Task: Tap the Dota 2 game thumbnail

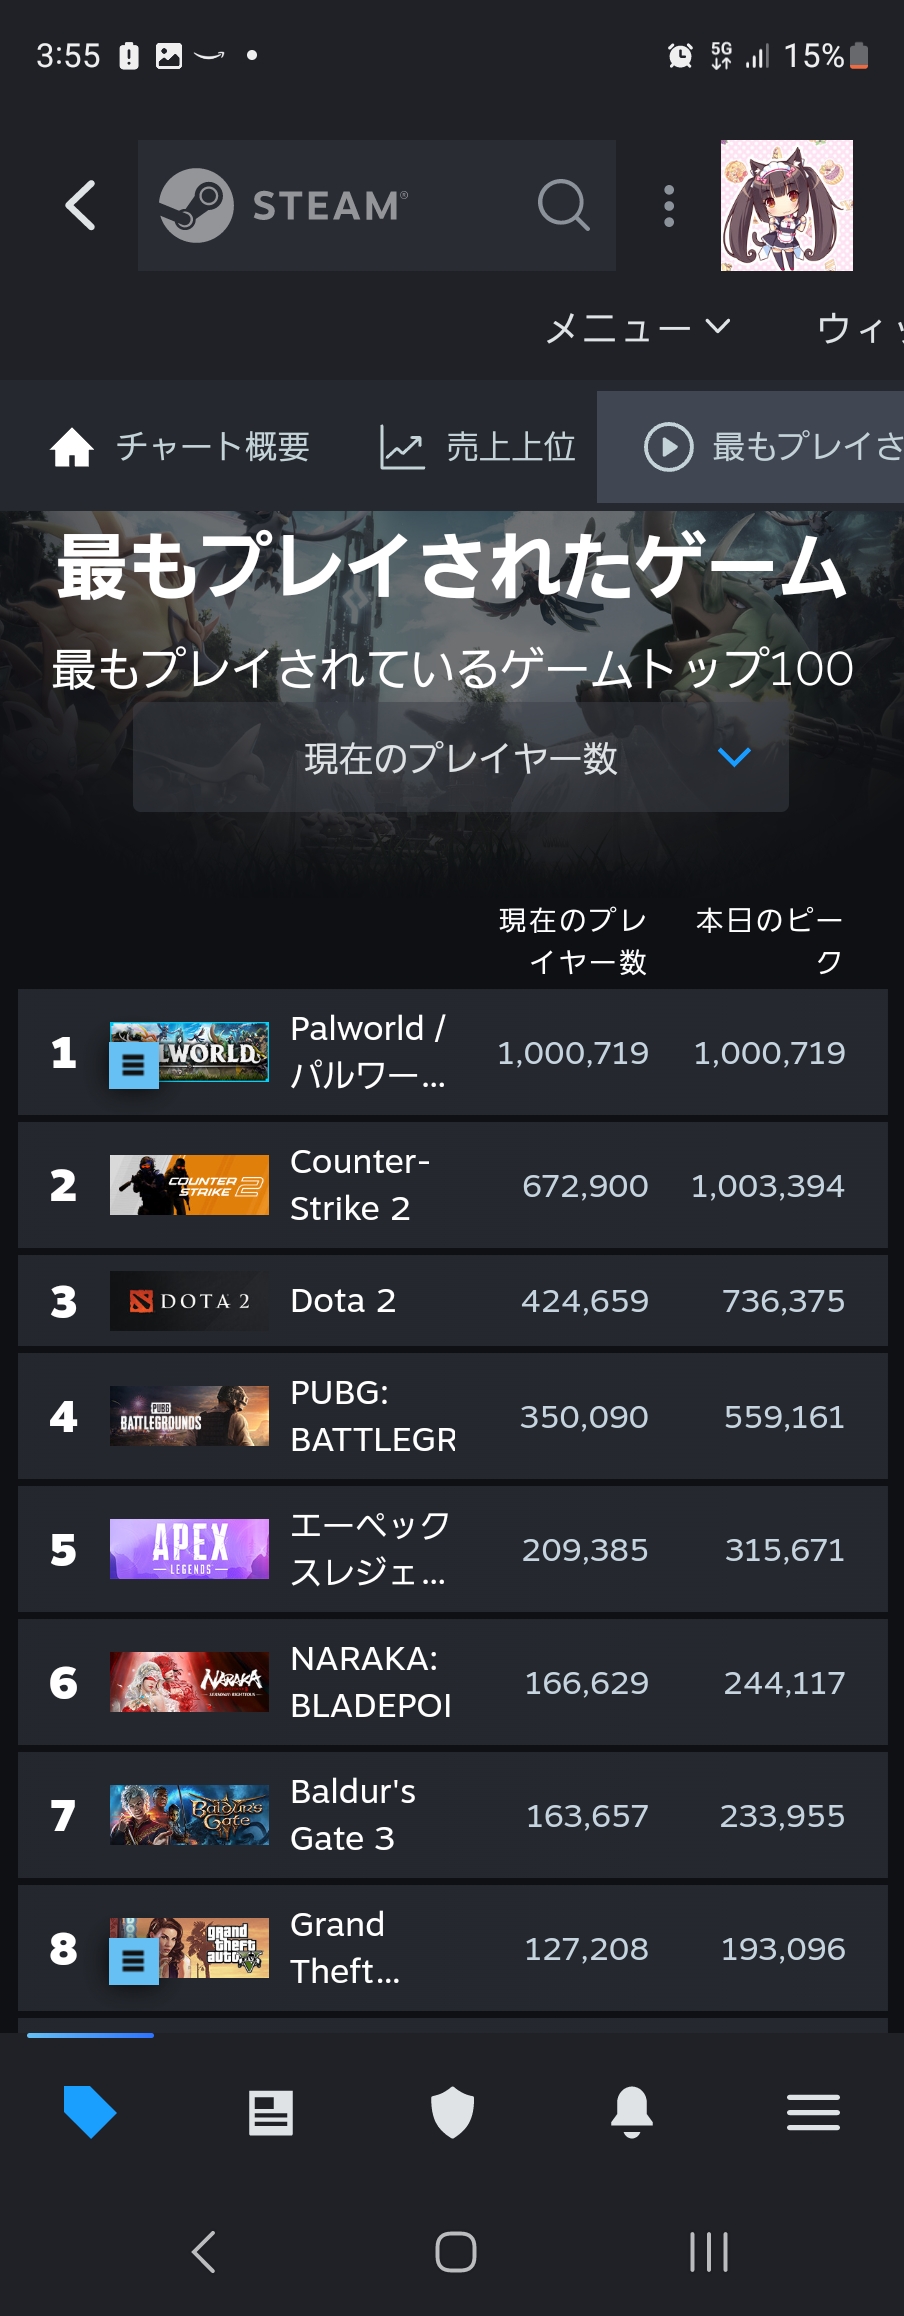Action: coord(189,1301)
